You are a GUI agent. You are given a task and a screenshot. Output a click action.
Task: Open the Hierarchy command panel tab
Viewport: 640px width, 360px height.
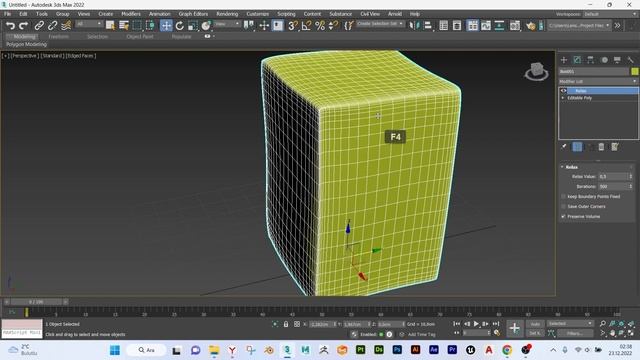[591, 60]
